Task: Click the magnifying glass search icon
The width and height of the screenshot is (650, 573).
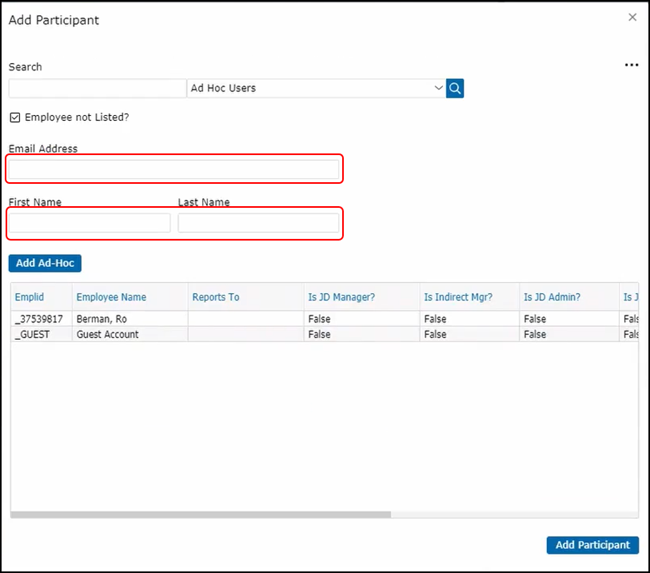Action: click(x=455, y=88)
